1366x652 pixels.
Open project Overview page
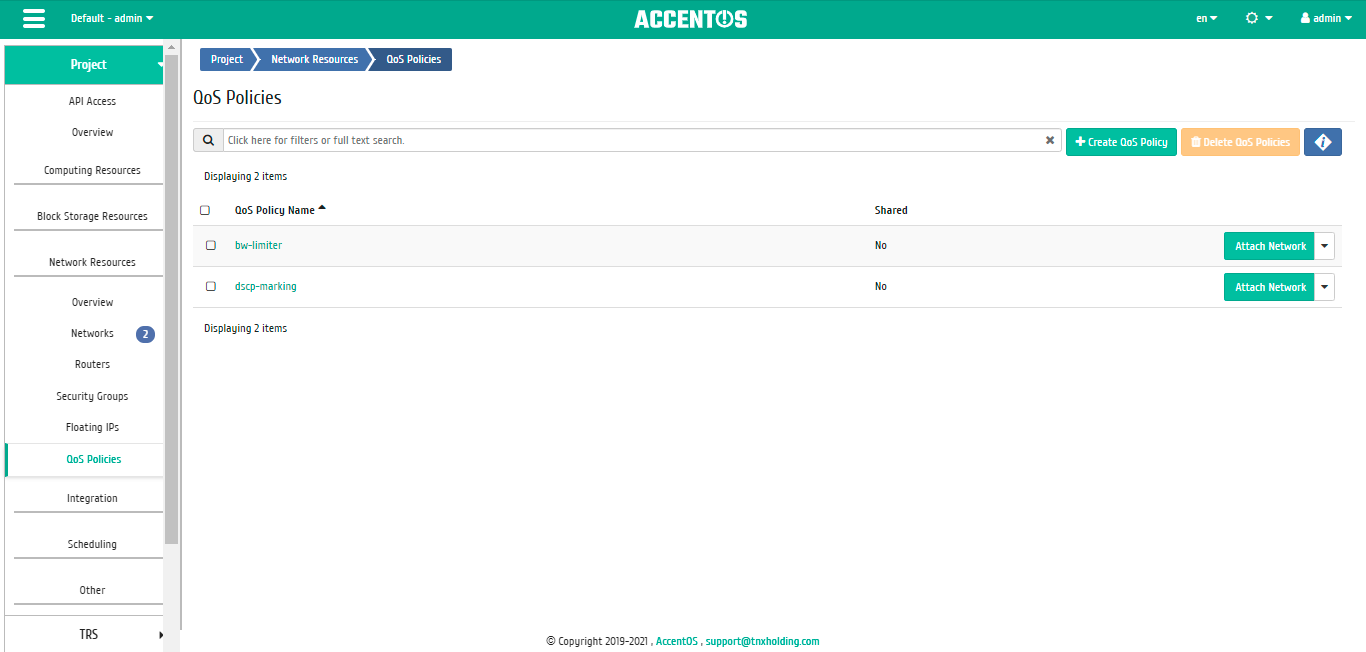tap(92, 132)
